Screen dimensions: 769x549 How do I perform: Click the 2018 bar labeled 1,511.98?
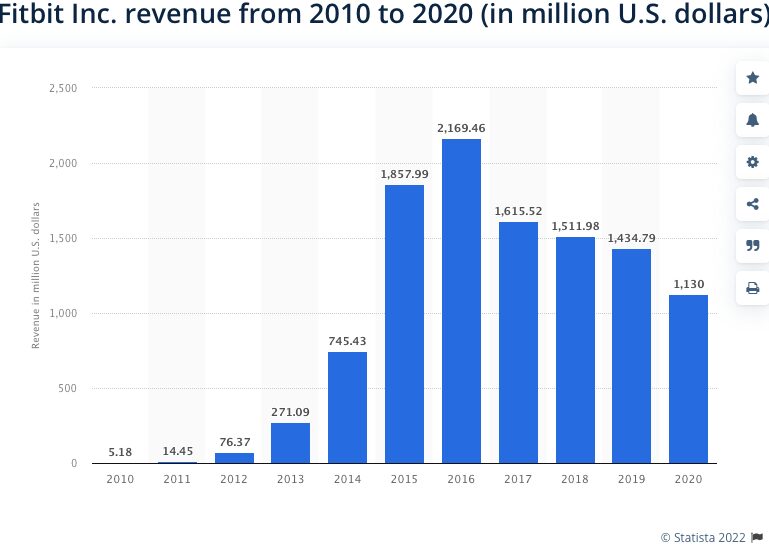tap(575, 350)
